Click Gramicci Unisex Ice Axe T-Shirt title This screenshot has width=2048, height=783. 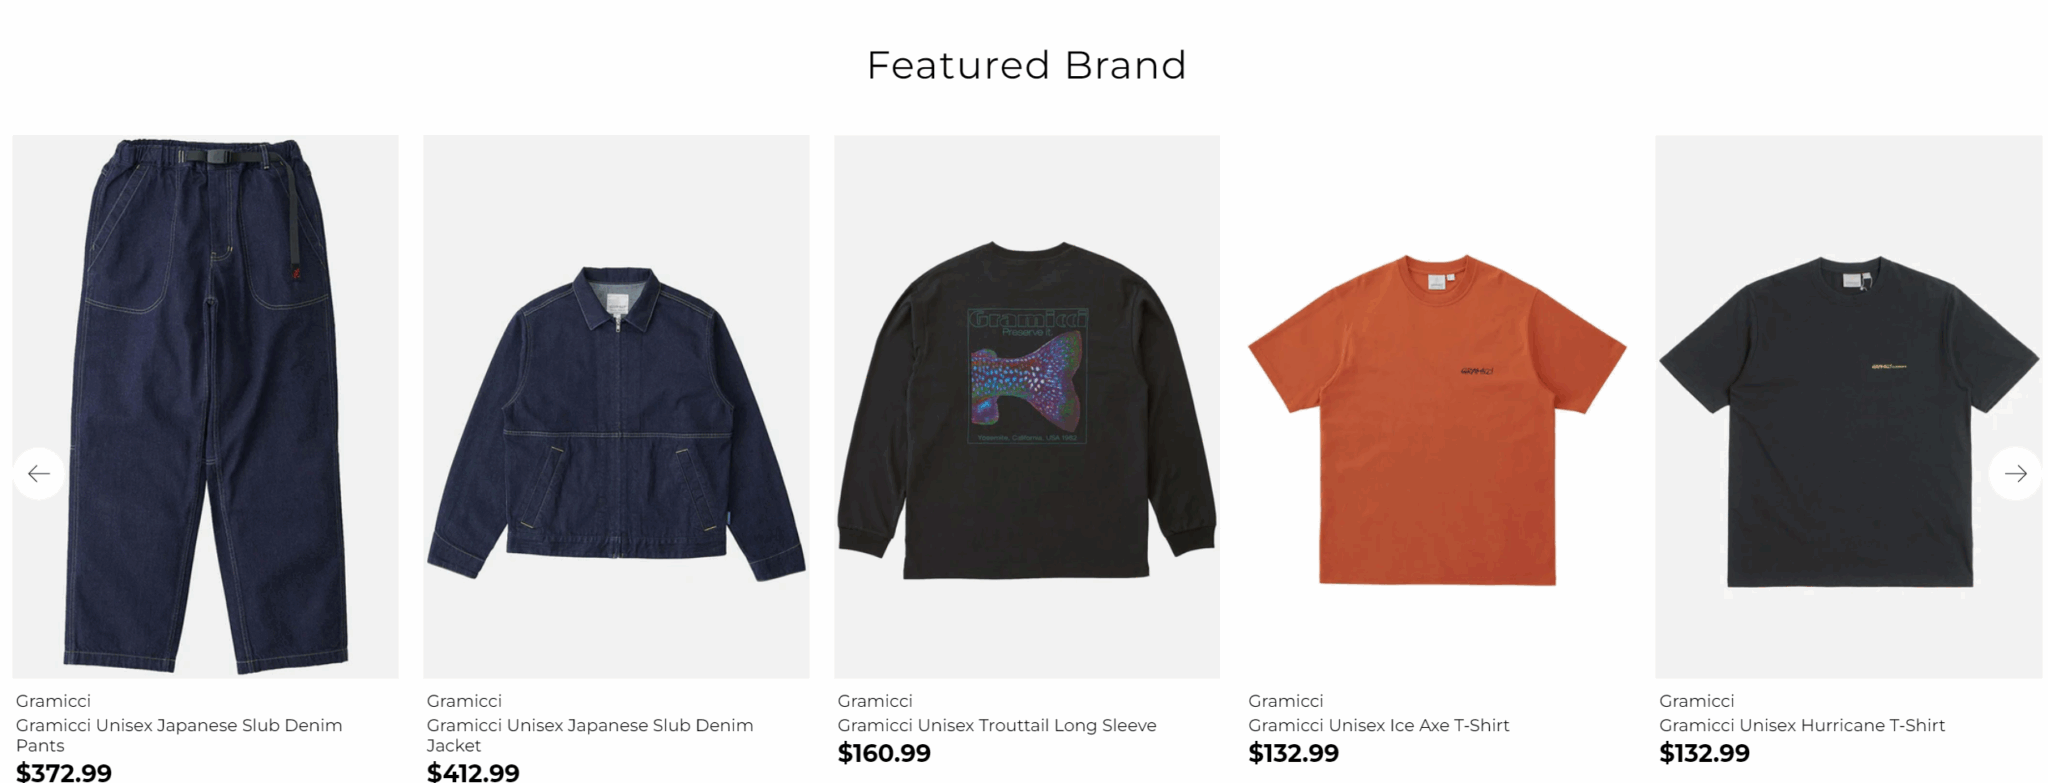1378,725
